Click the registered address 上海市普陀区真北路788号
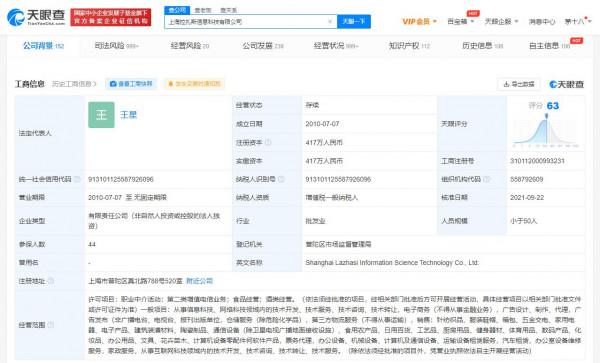This screenshot has height=363, width=600. (x=135, y=281)
